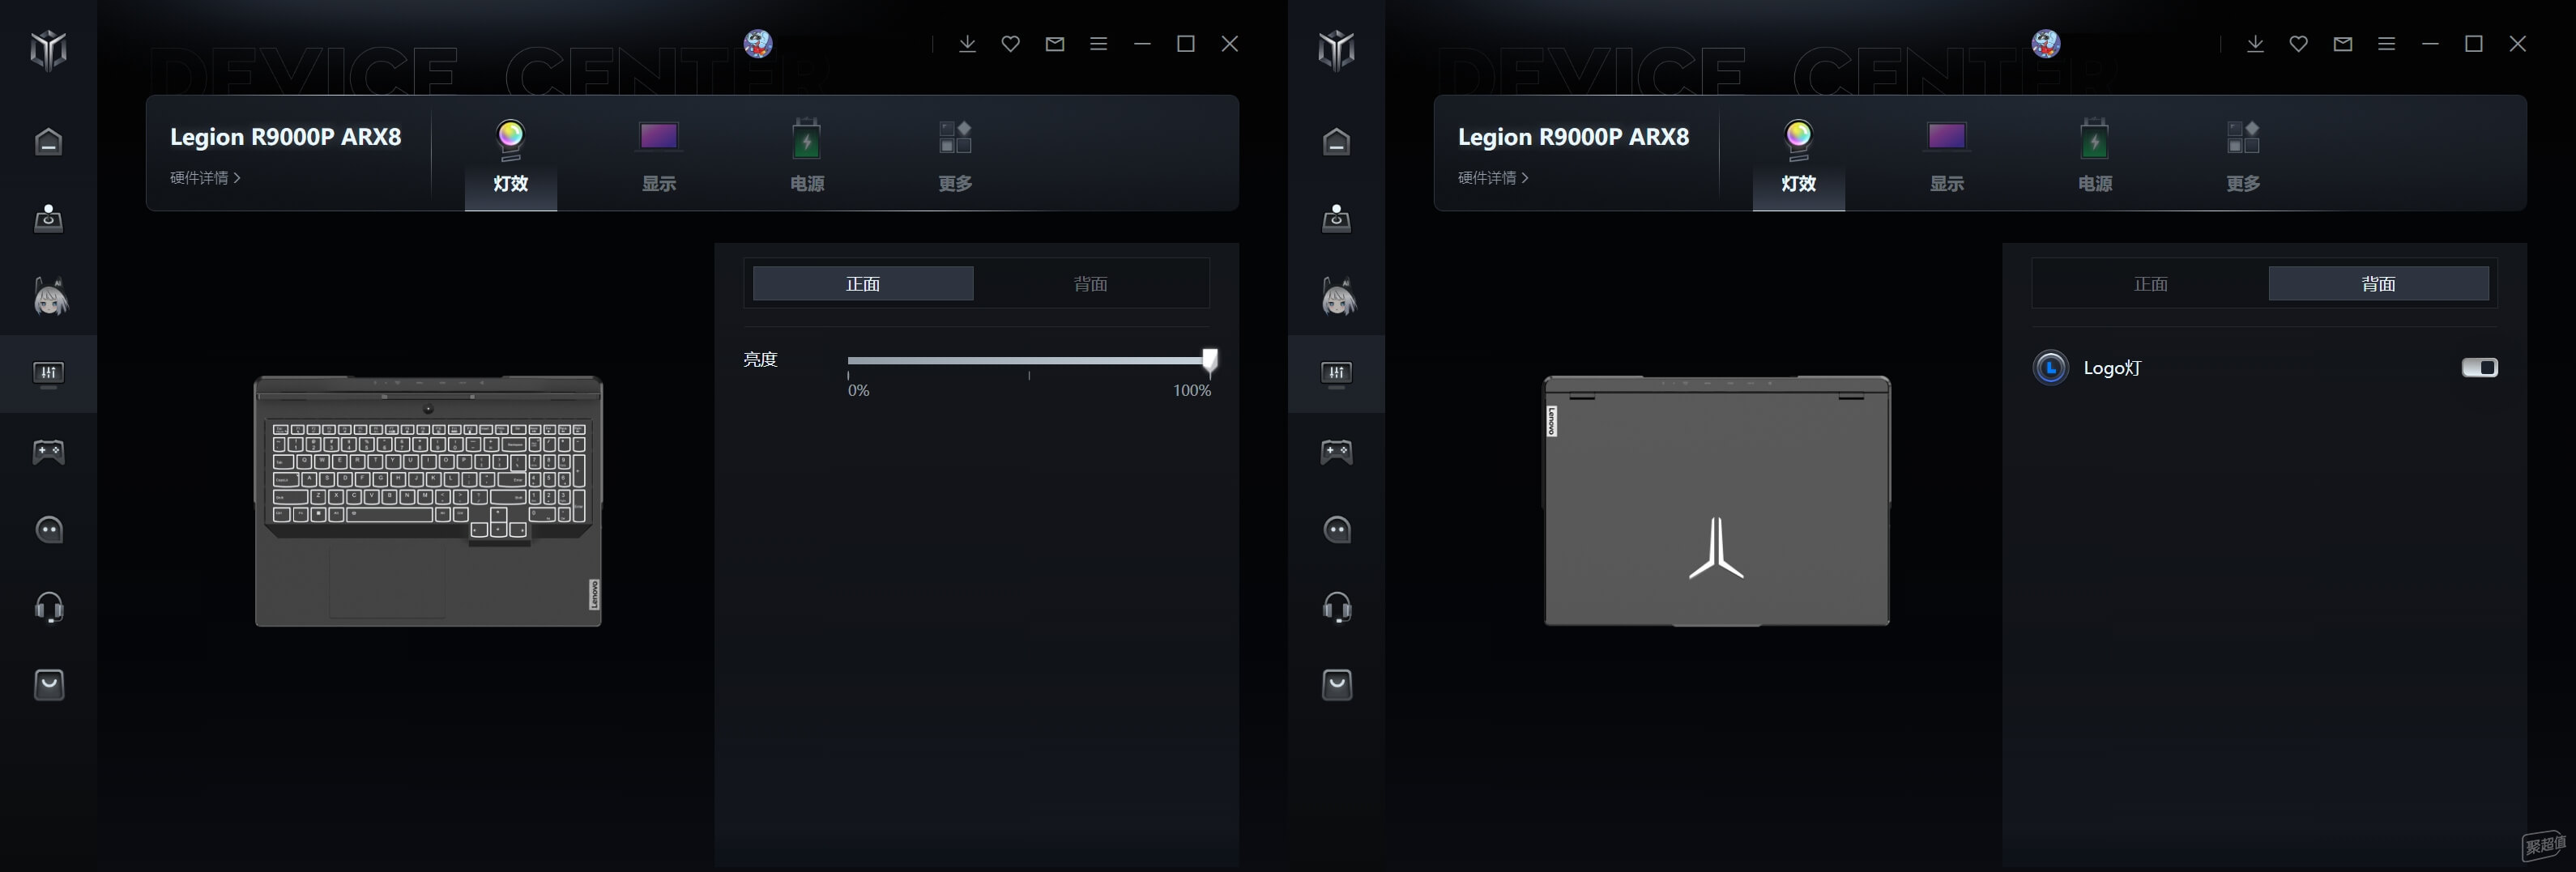
Task: Switch to 灯效 tab in left window
Action: pos(511,156)
